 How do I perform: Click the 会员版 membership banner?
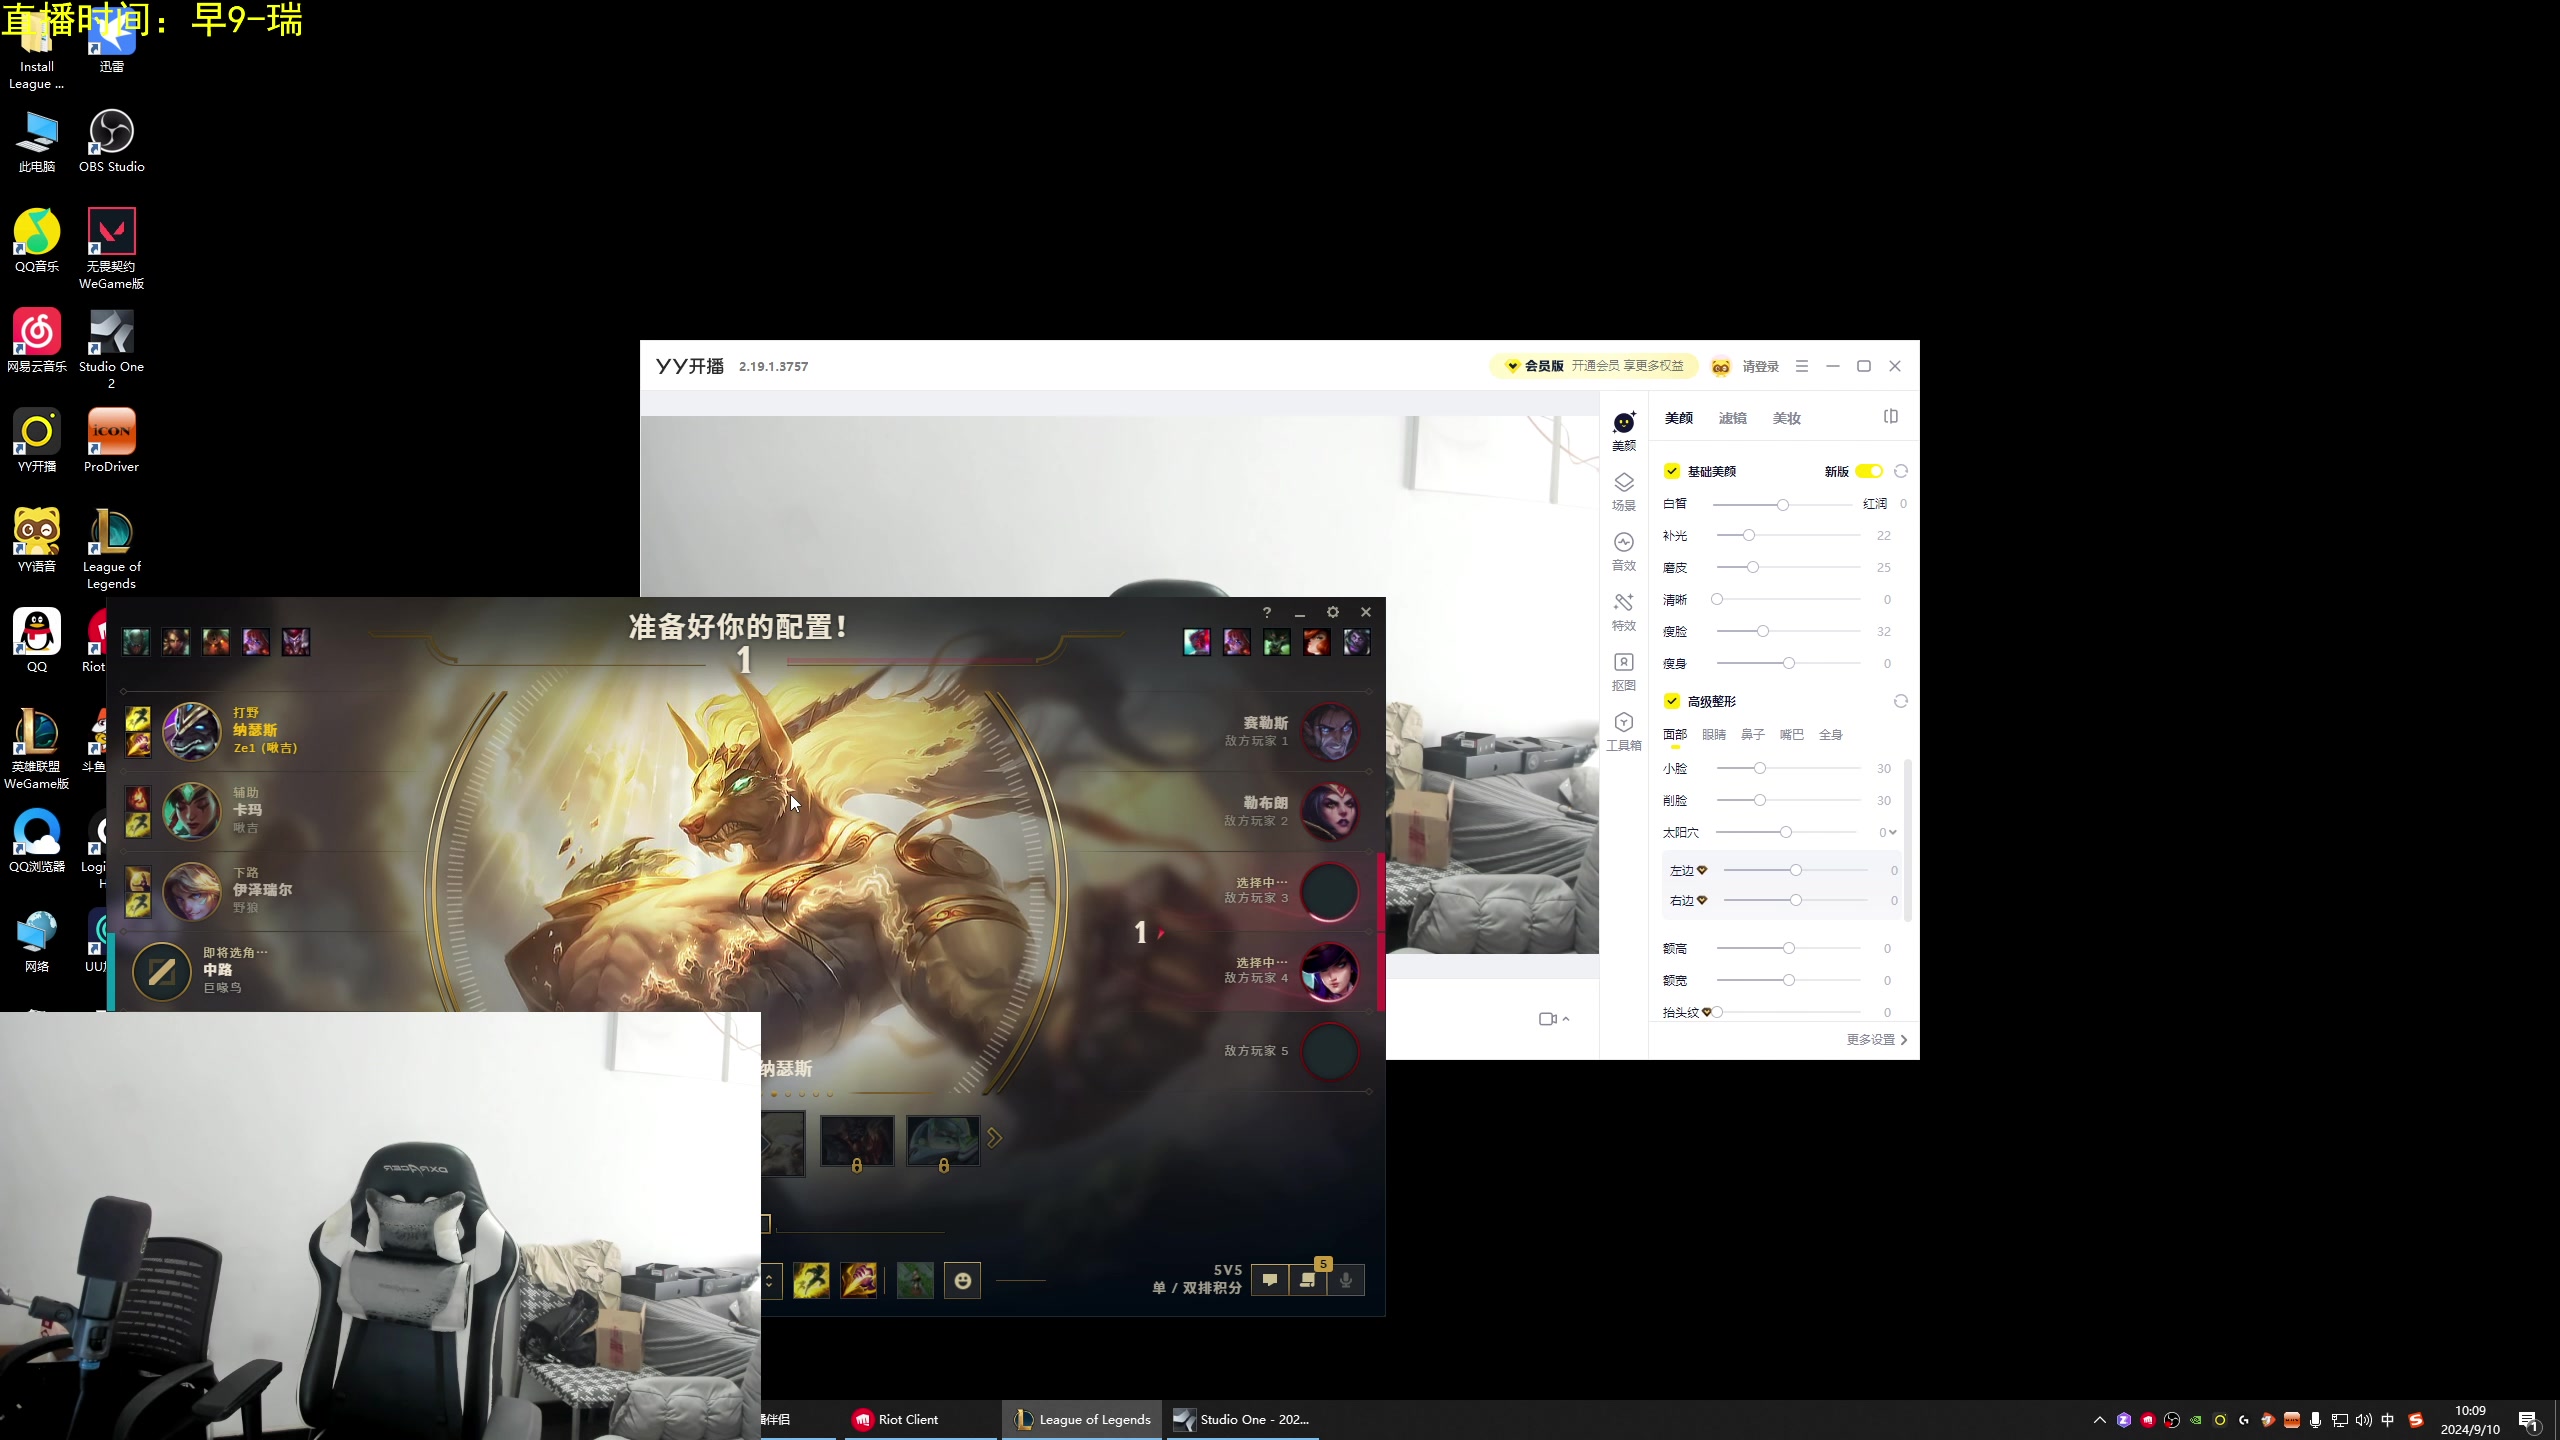coord(1594,366)
